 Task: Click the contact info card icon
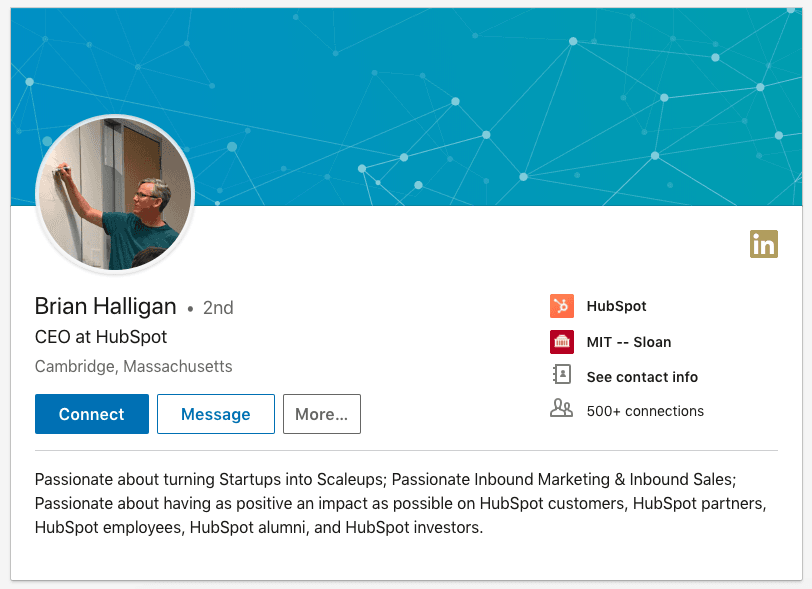tap(562, 376)
